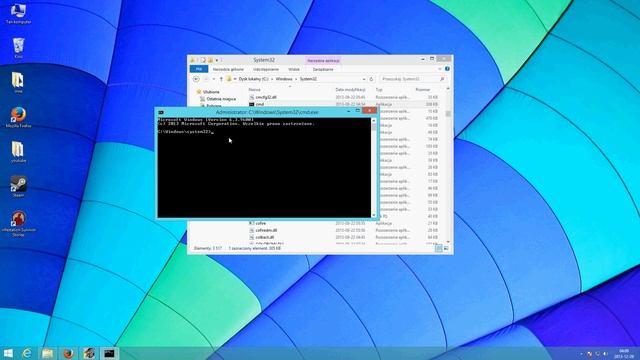This screenshot has height=360, width=640.
Task: Open the Narzędzia główne ribbon tab
Action: pos(228,69)
